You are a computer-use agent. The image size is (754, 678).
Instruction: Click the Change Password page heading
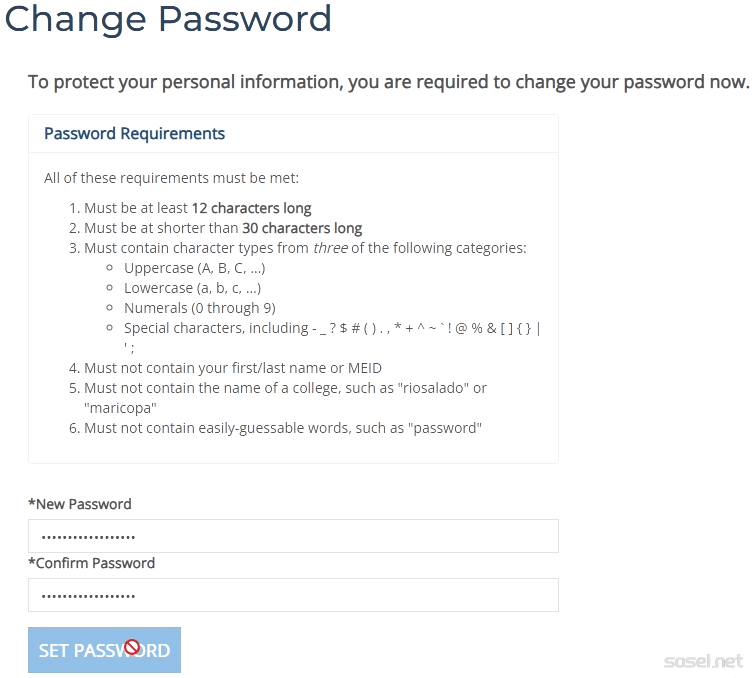click(x=168, y=19)
